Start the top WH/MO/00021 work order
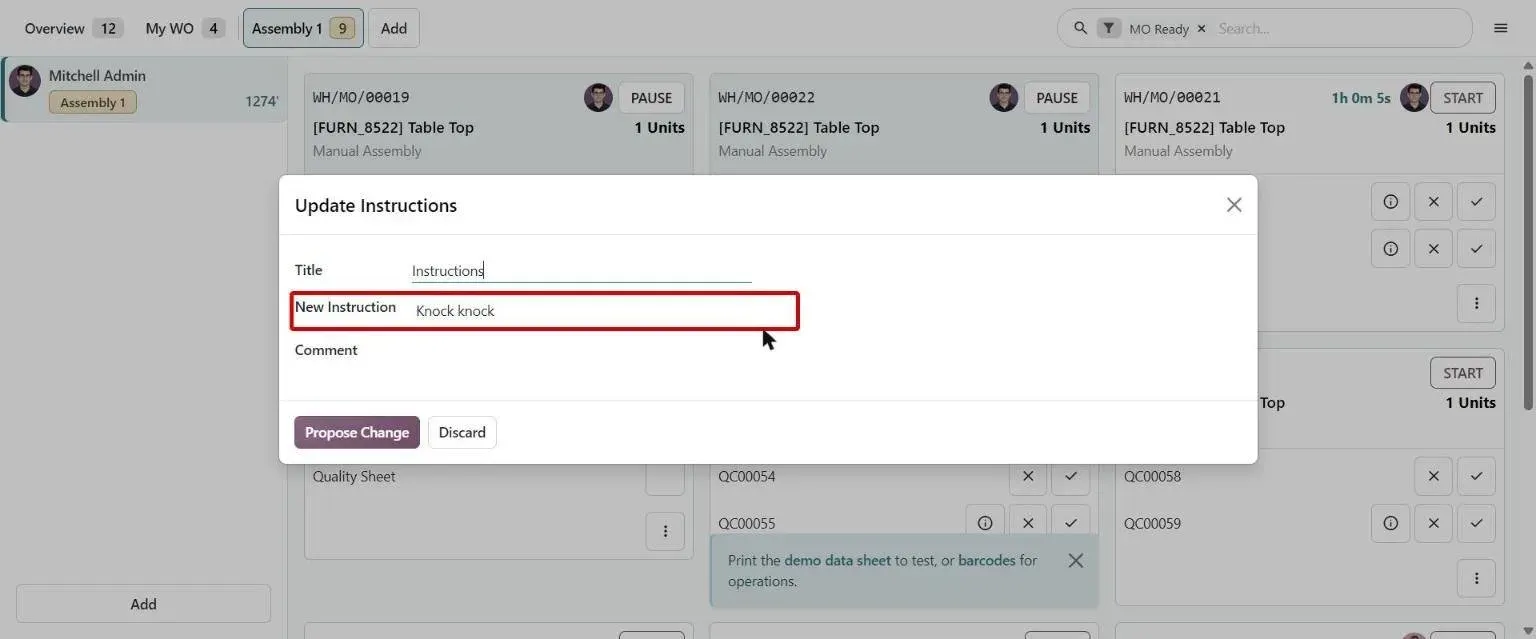The width and height of the screenshot is (1536, 639). 1463,98
